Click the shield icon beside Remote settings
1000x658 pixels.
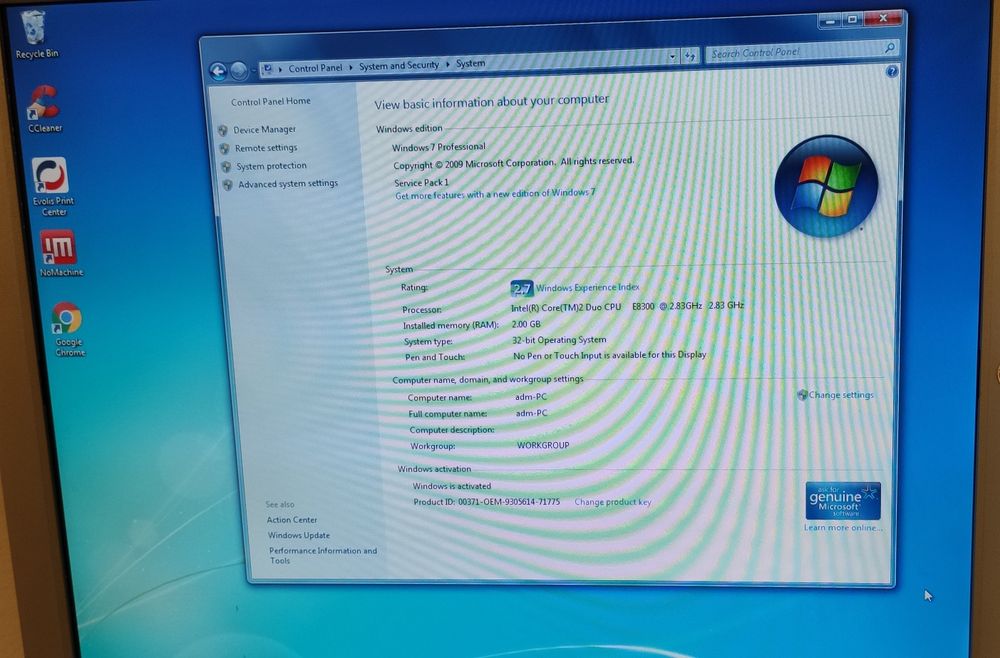[224, 149]
